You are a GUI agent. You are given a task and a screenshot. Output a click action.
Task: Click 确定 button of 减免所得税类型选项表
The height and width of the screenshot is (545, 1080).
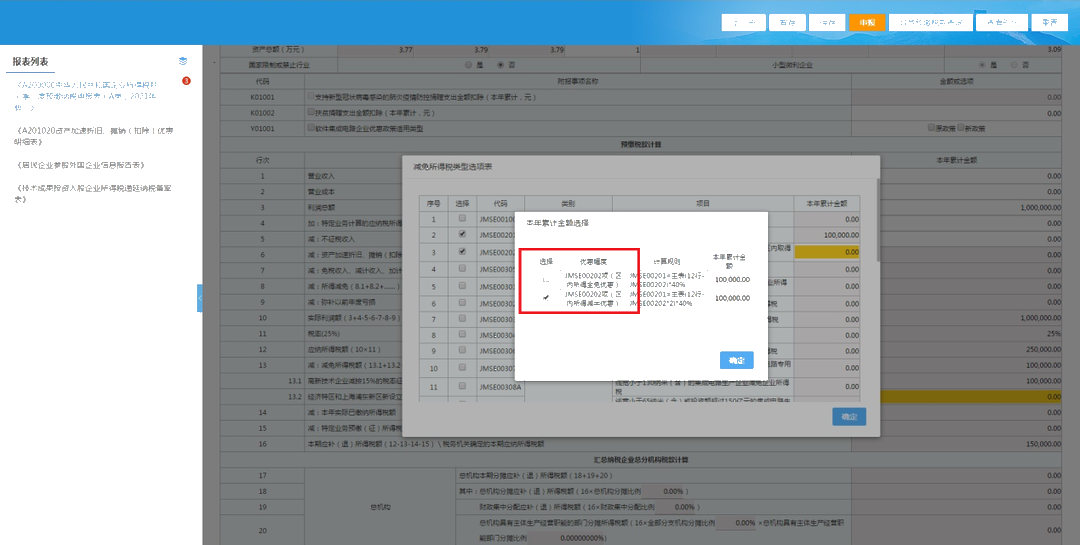(x=849, y=417)
